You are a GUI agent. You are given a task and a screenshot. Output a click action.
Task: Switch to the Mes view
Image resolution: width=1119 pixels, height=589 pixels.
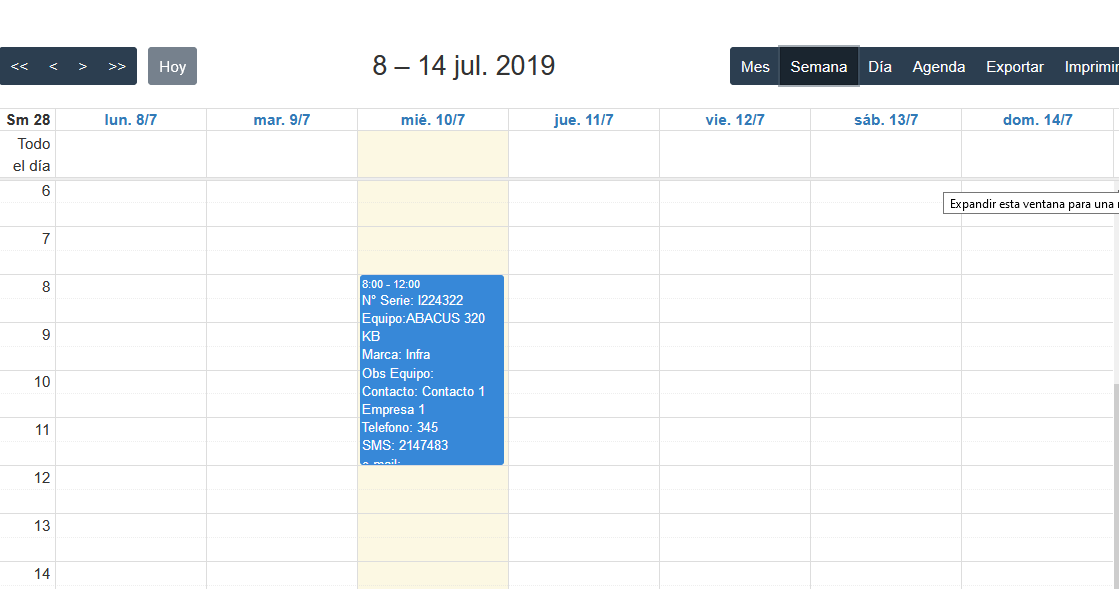[x=755, y=66]
